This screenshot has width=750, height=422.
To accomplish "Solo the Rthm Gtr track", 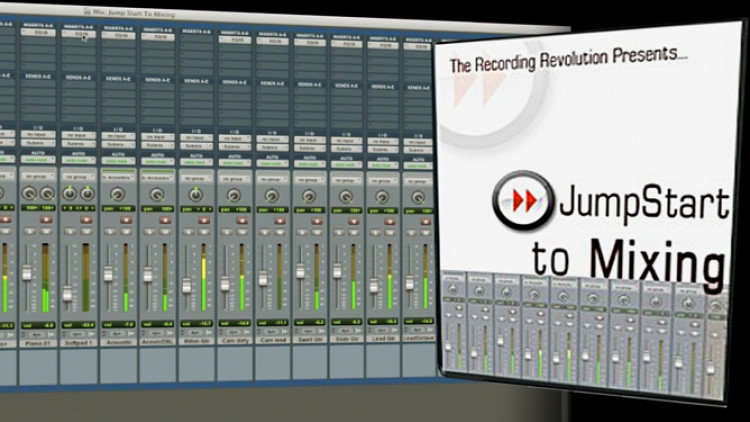I will point(188,232).
